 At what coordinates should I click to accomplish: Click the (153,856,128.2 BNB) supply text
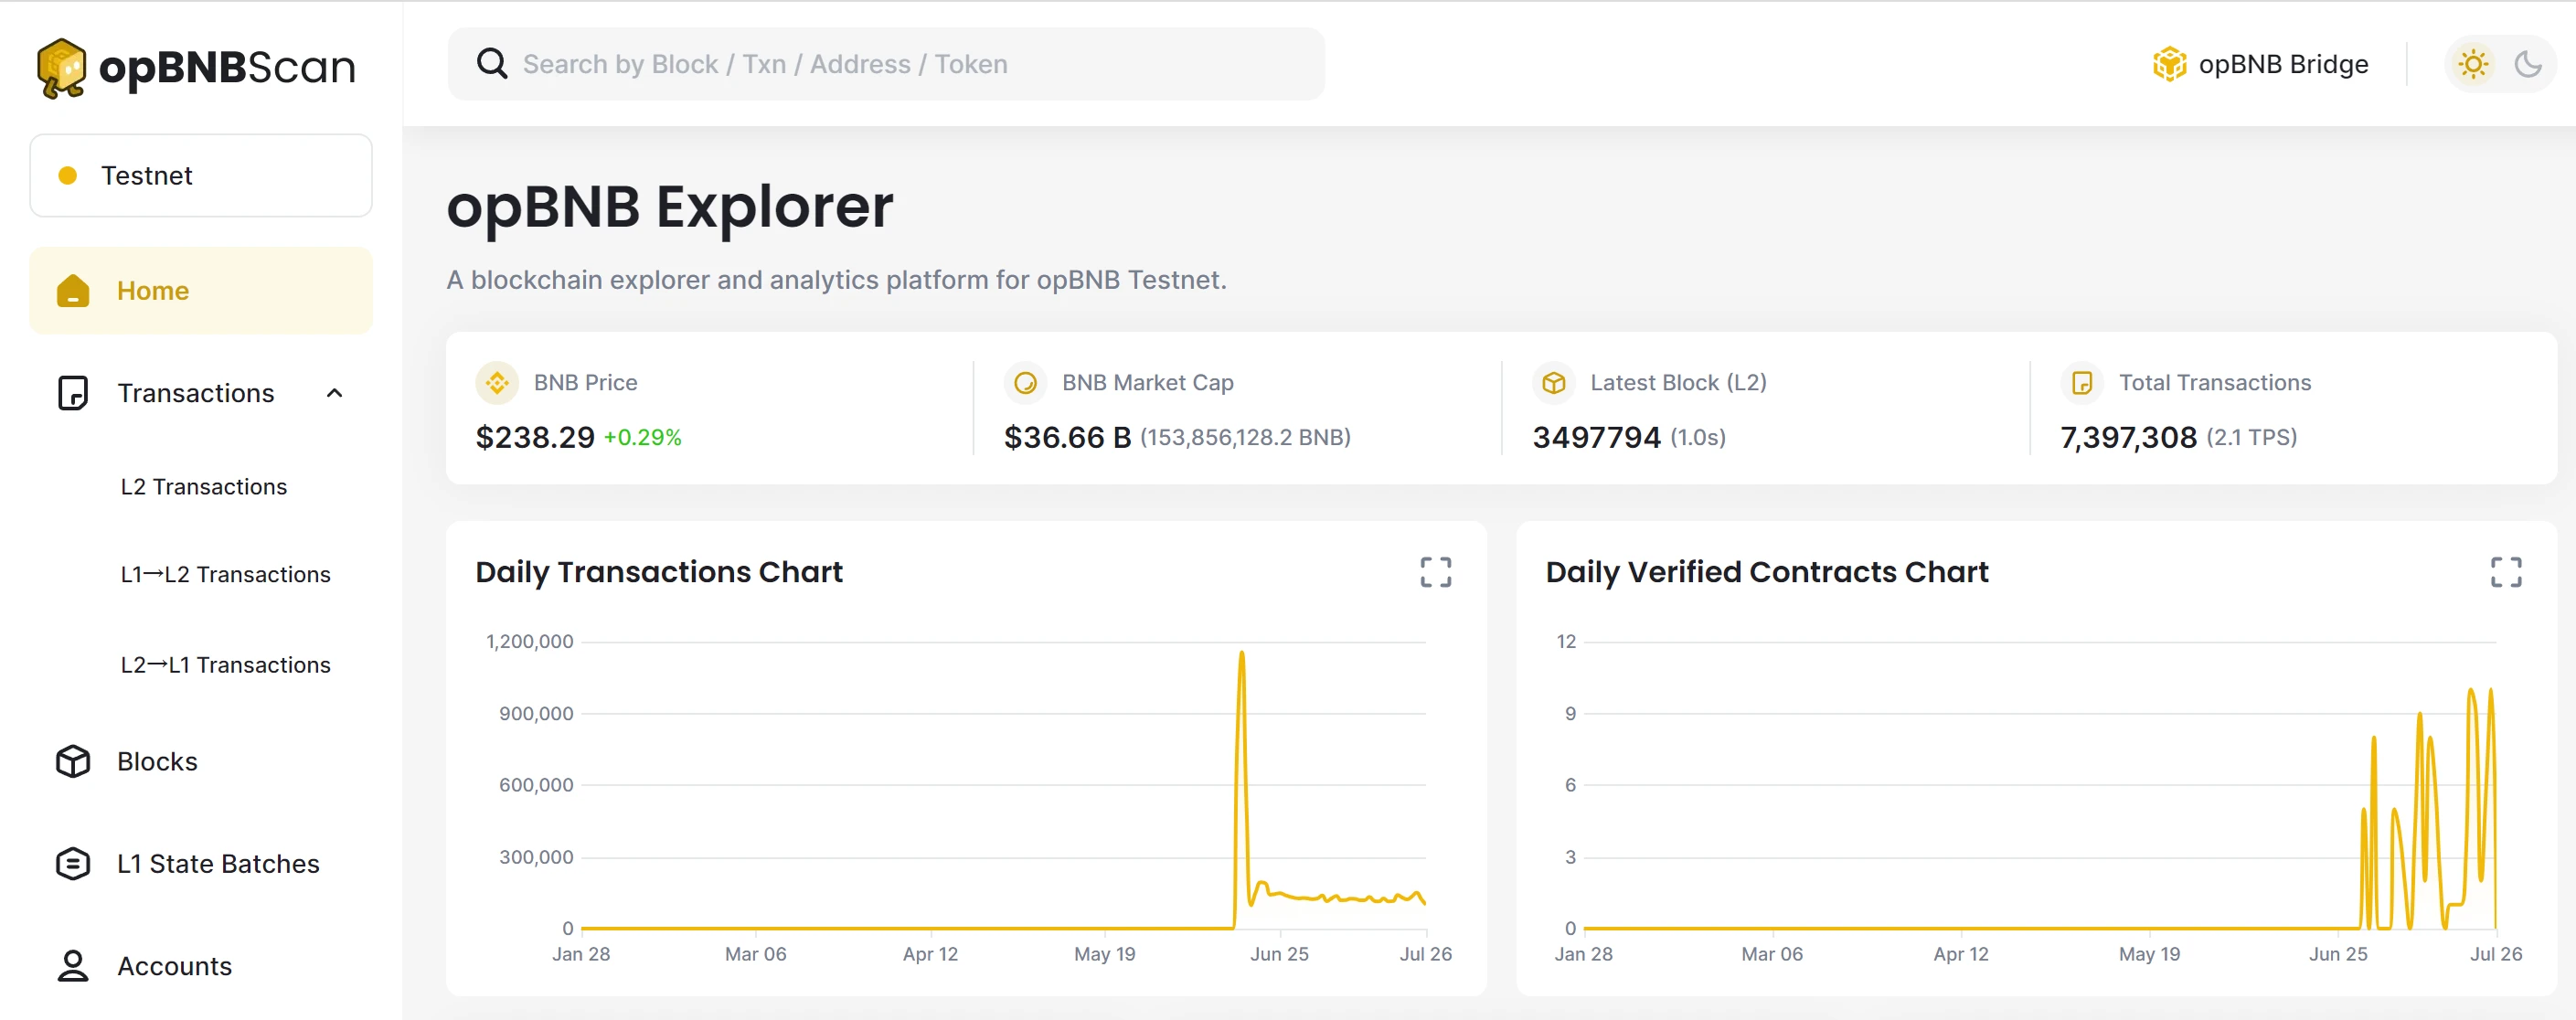tap(1245, 438)
